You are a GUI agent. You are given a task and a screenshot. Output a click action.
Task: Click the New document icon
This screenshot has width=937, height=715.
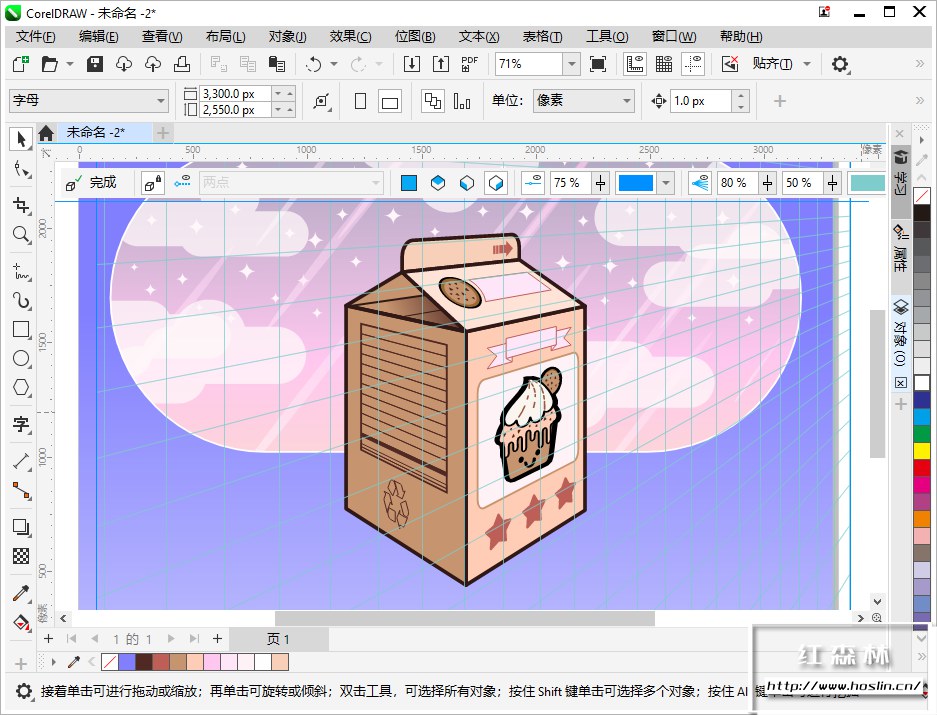[20, 64]
